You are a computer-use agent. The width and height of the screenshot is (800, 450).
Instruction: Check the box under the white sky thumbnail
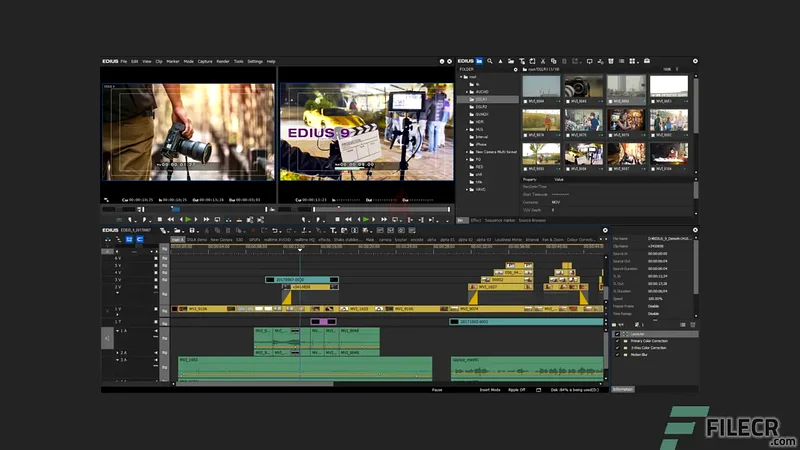pos(654,102)
